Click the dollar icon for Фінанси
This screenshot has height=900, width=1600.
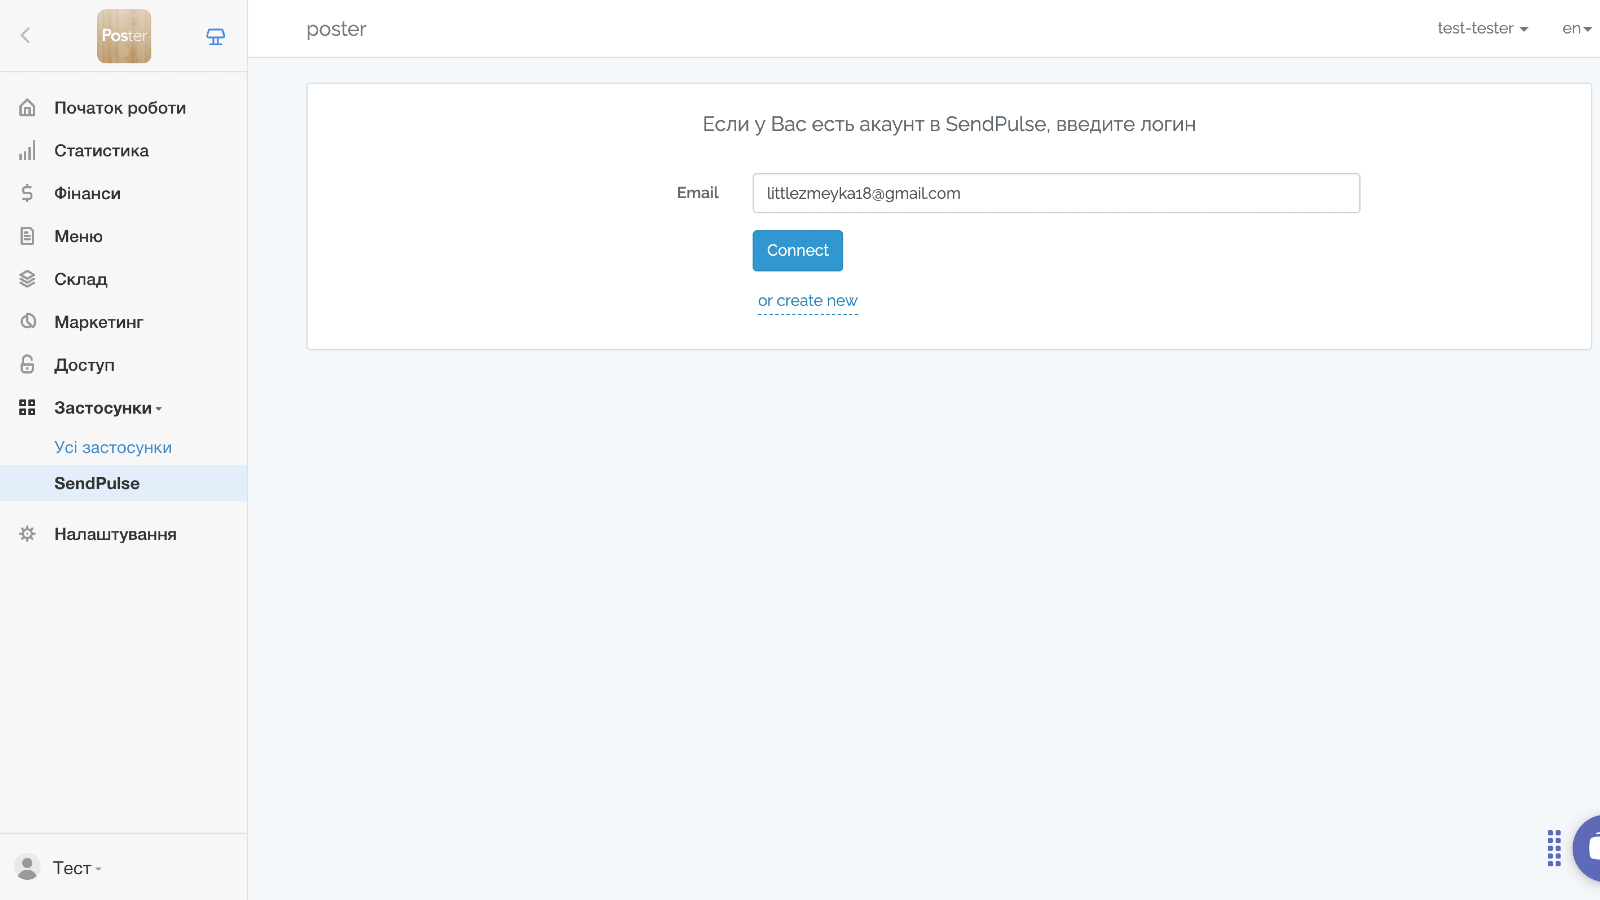tap(28, 194)
